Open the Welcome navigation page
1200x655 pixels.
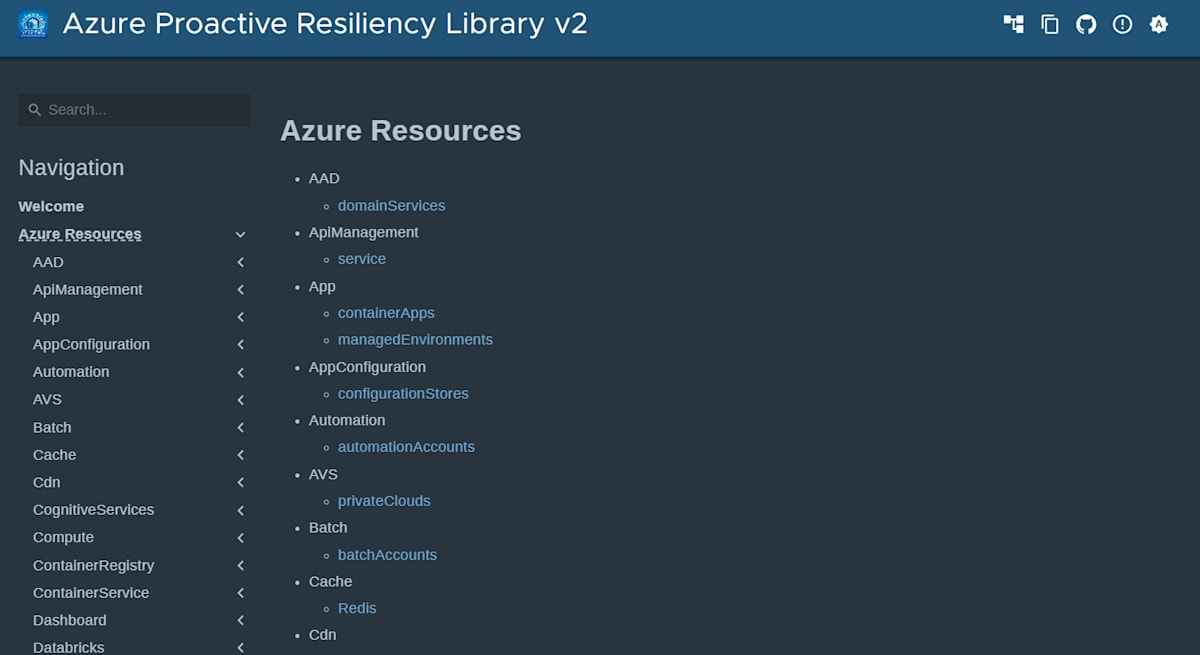50,206
